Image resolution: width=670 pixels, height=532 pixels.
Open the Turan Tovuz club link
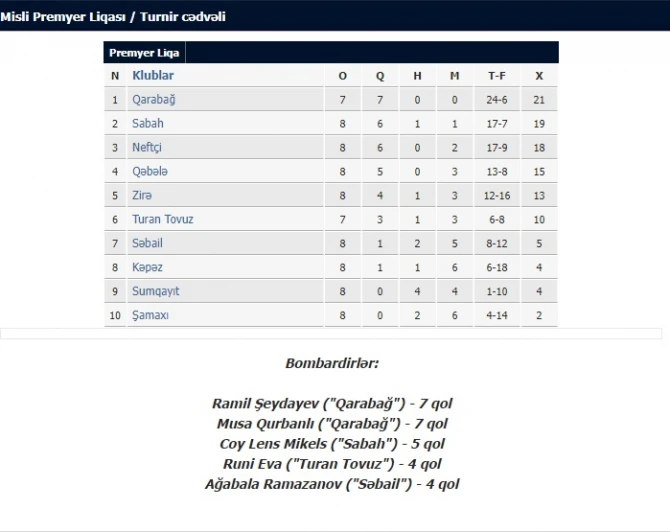[163, 219]
